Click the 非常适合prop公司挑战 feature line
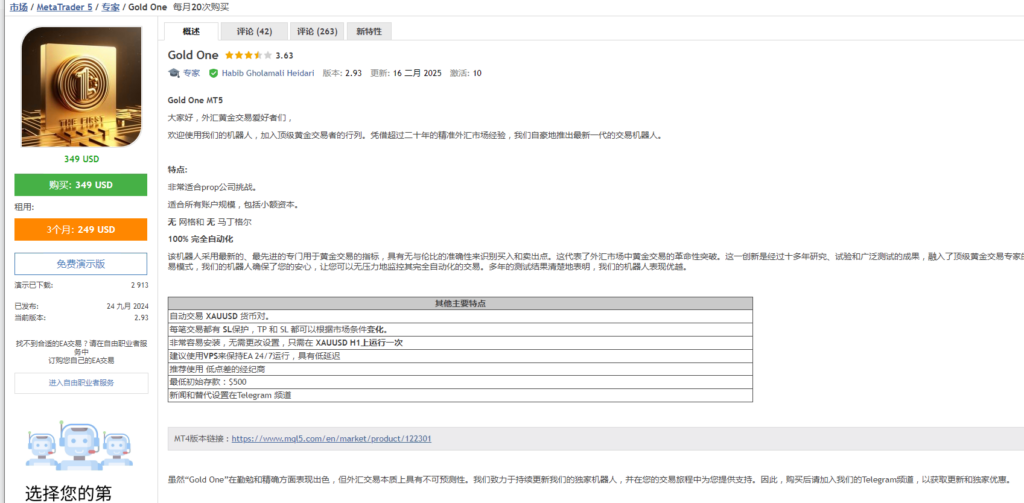 212,187
